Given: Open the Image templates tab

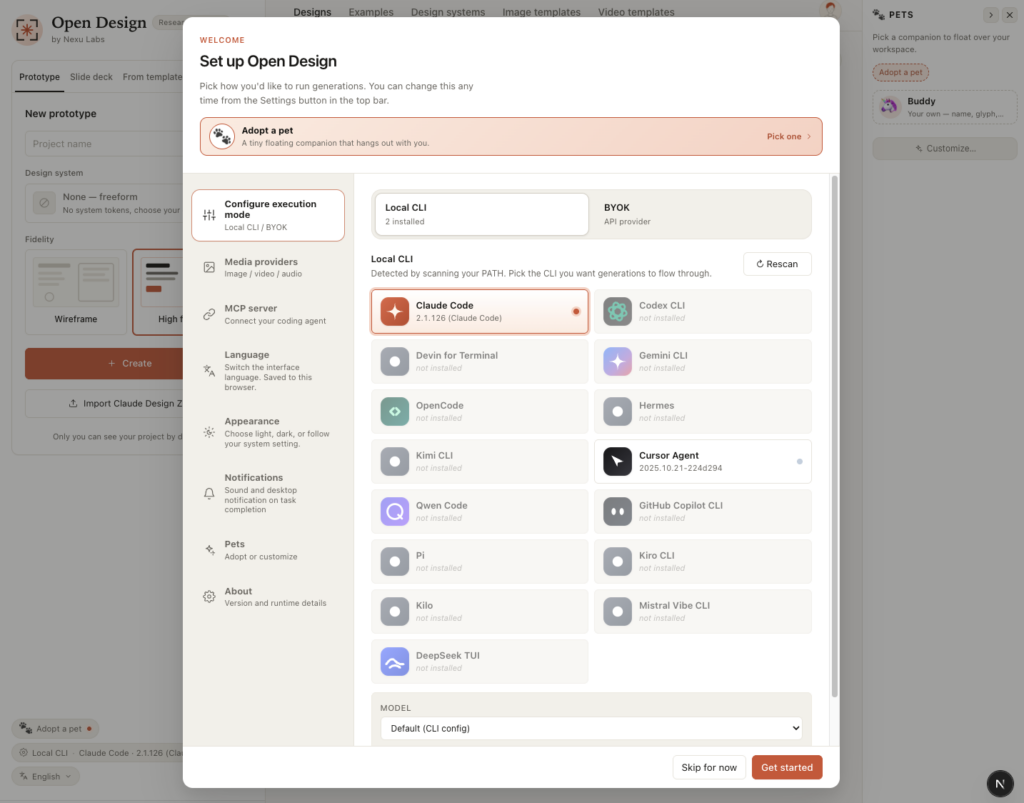Looking at the screenshot, I should click(541, 12).
